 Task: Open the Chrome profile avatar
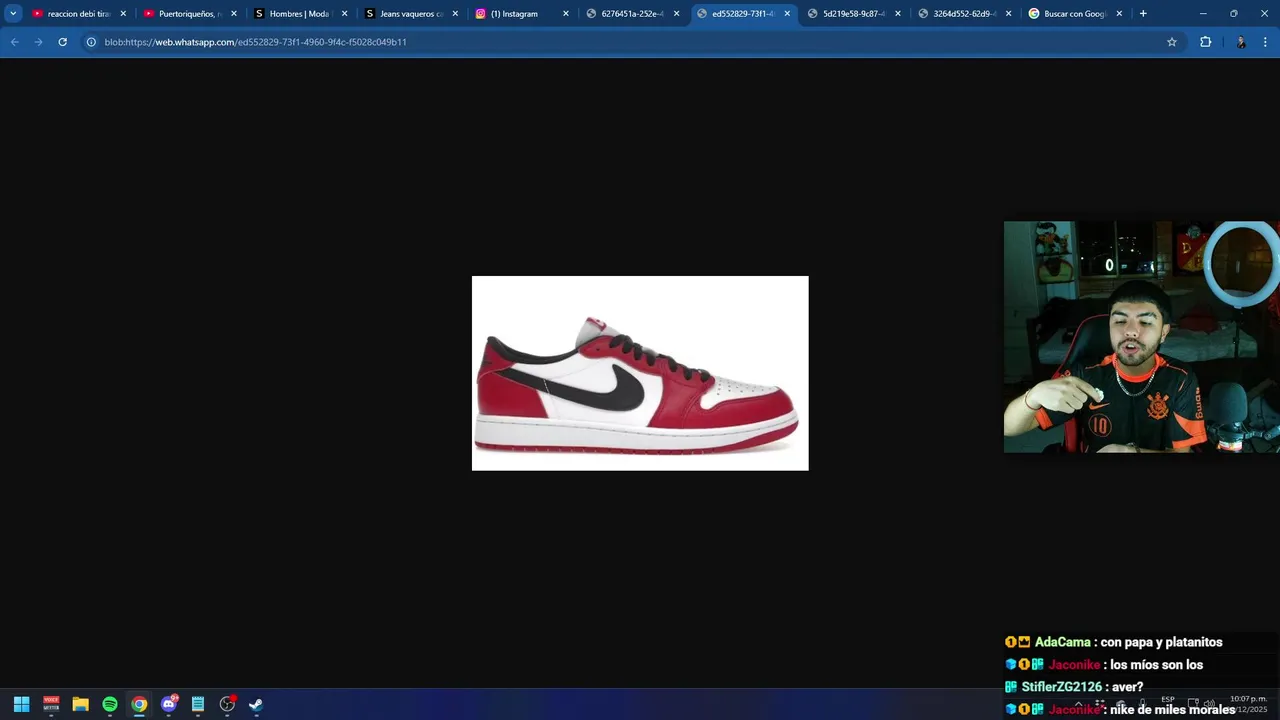1241,42
